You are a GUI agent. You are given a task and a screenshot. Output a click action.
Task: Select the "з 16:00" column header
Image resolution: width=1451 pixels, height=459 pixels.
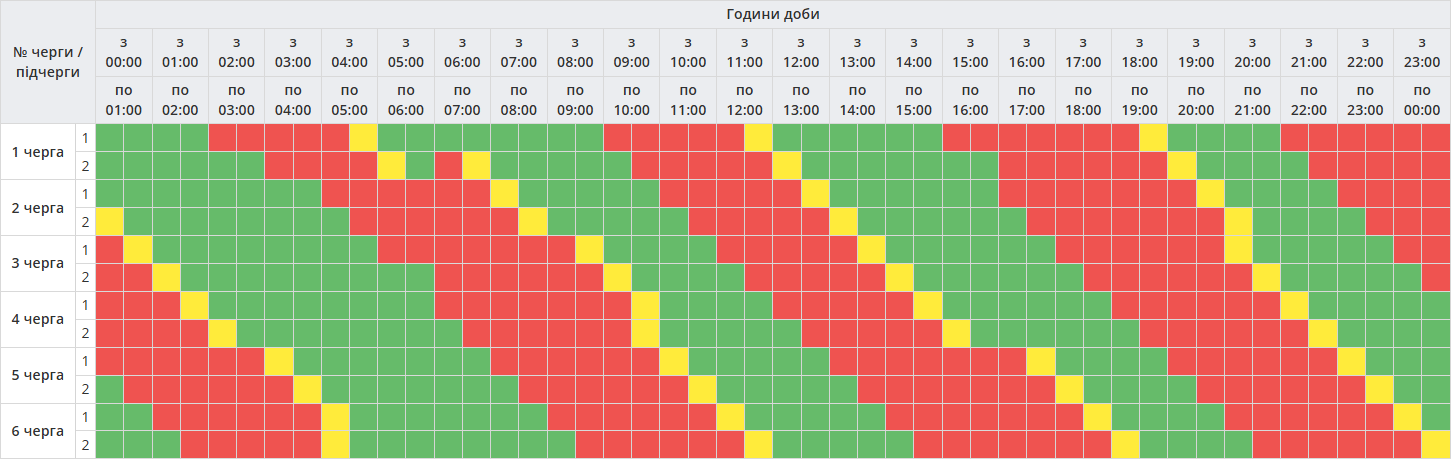coord(1027,52)
